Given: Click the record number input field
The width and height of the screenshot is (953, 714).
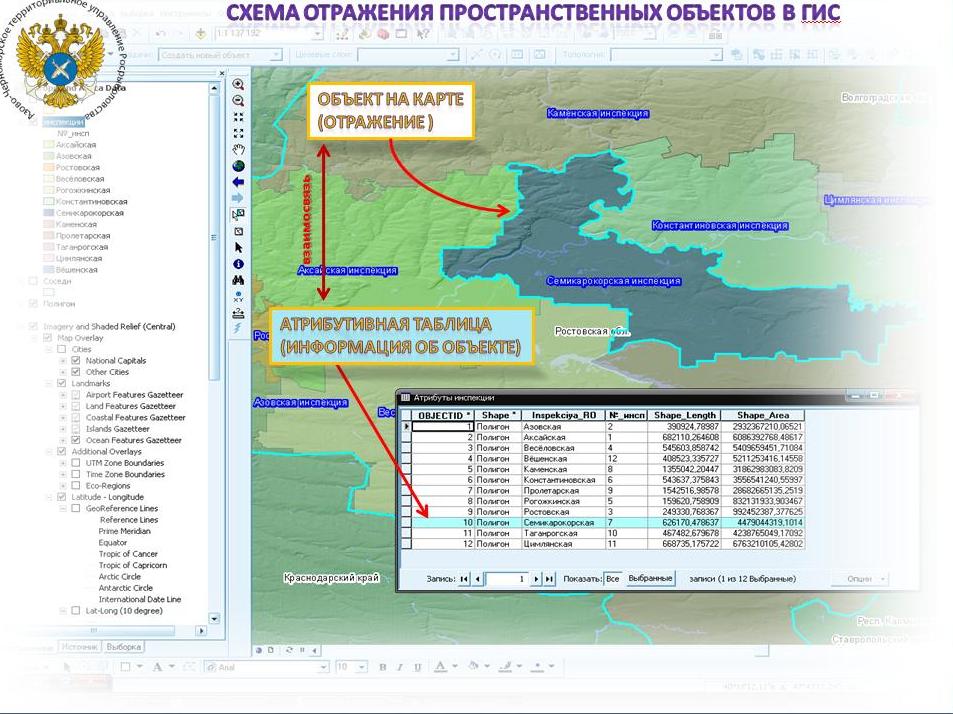Looking at the screenshot, I should pos(506,579).
